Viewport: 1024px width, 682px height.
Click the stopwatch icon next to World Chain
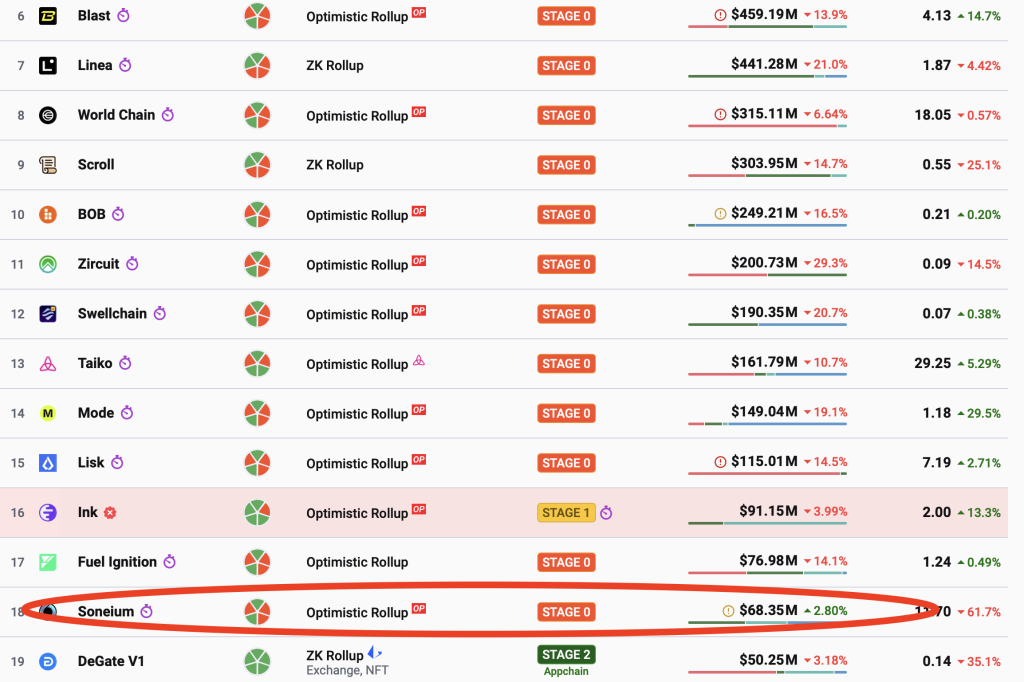click(x=168, y=115)
